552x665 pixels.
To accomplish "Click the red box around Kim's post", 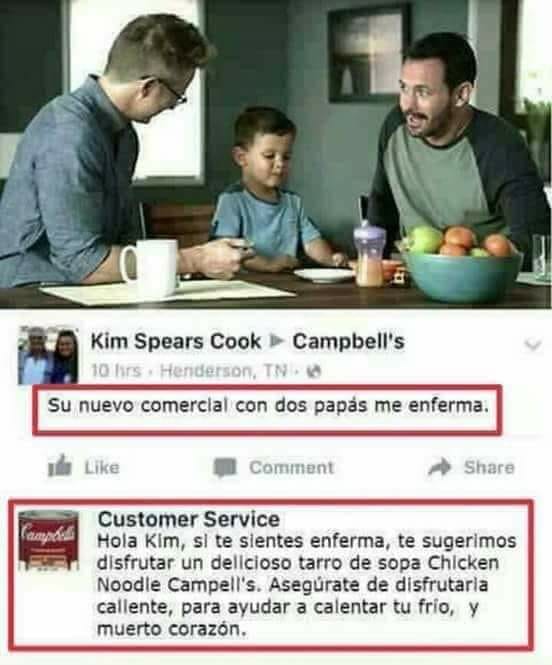I will pos(267,410).
